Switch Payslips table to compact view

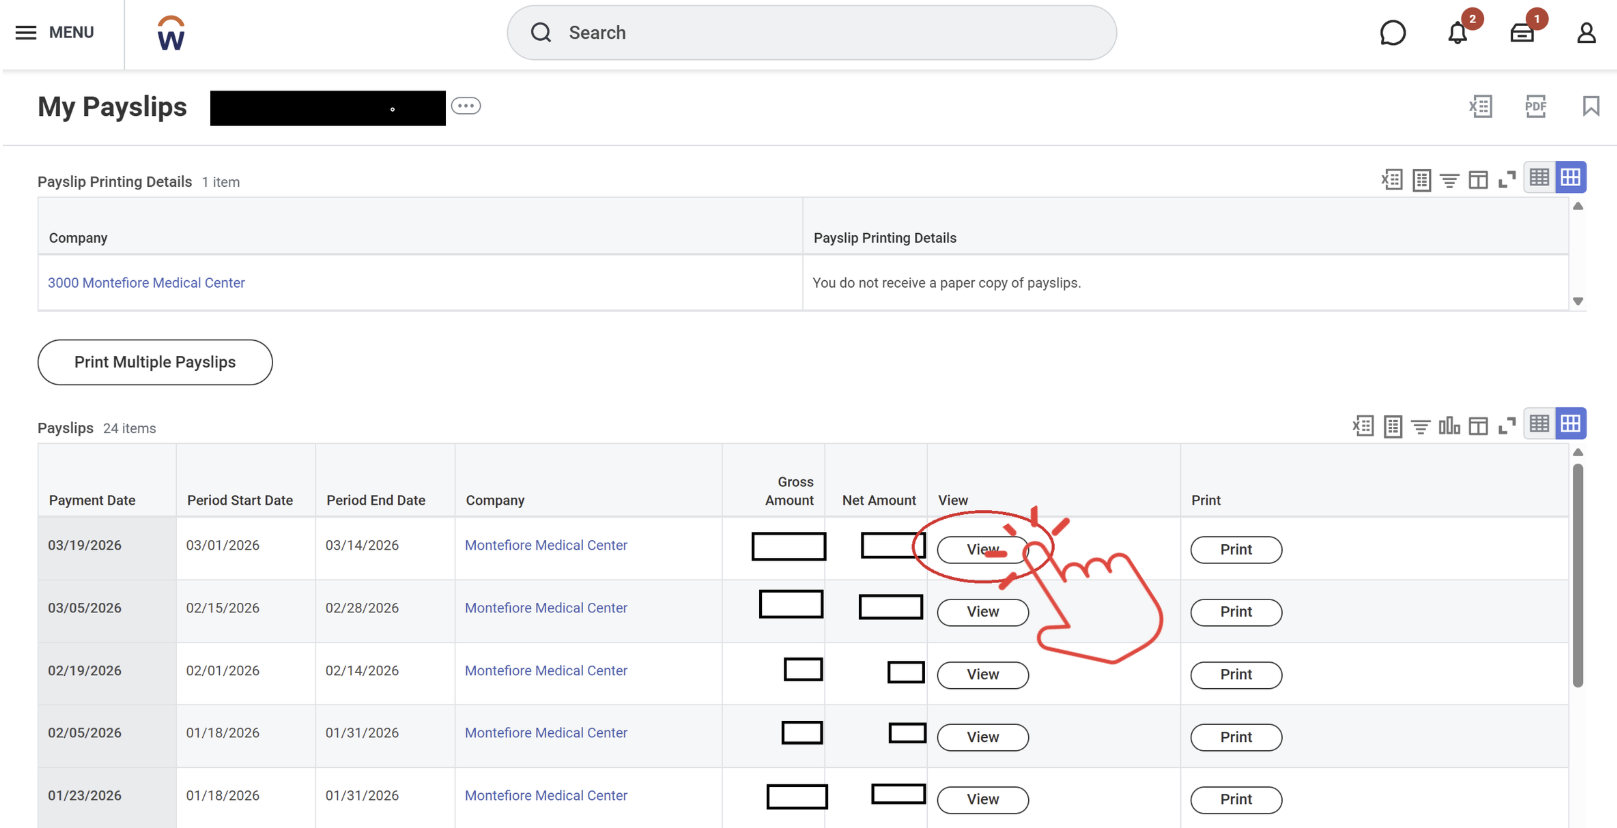[x=1540, y=424]
